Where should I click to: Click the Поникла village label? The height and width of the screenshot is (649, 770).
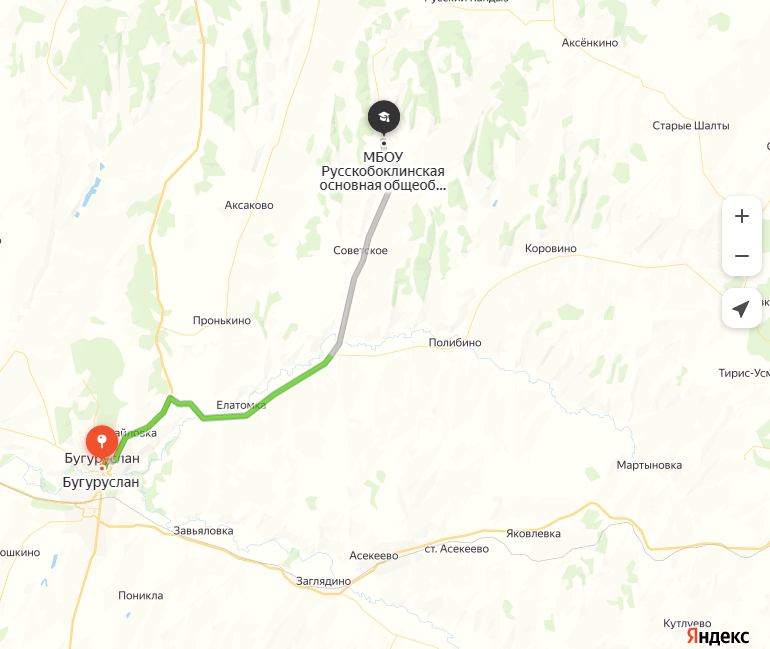(140, 595)
